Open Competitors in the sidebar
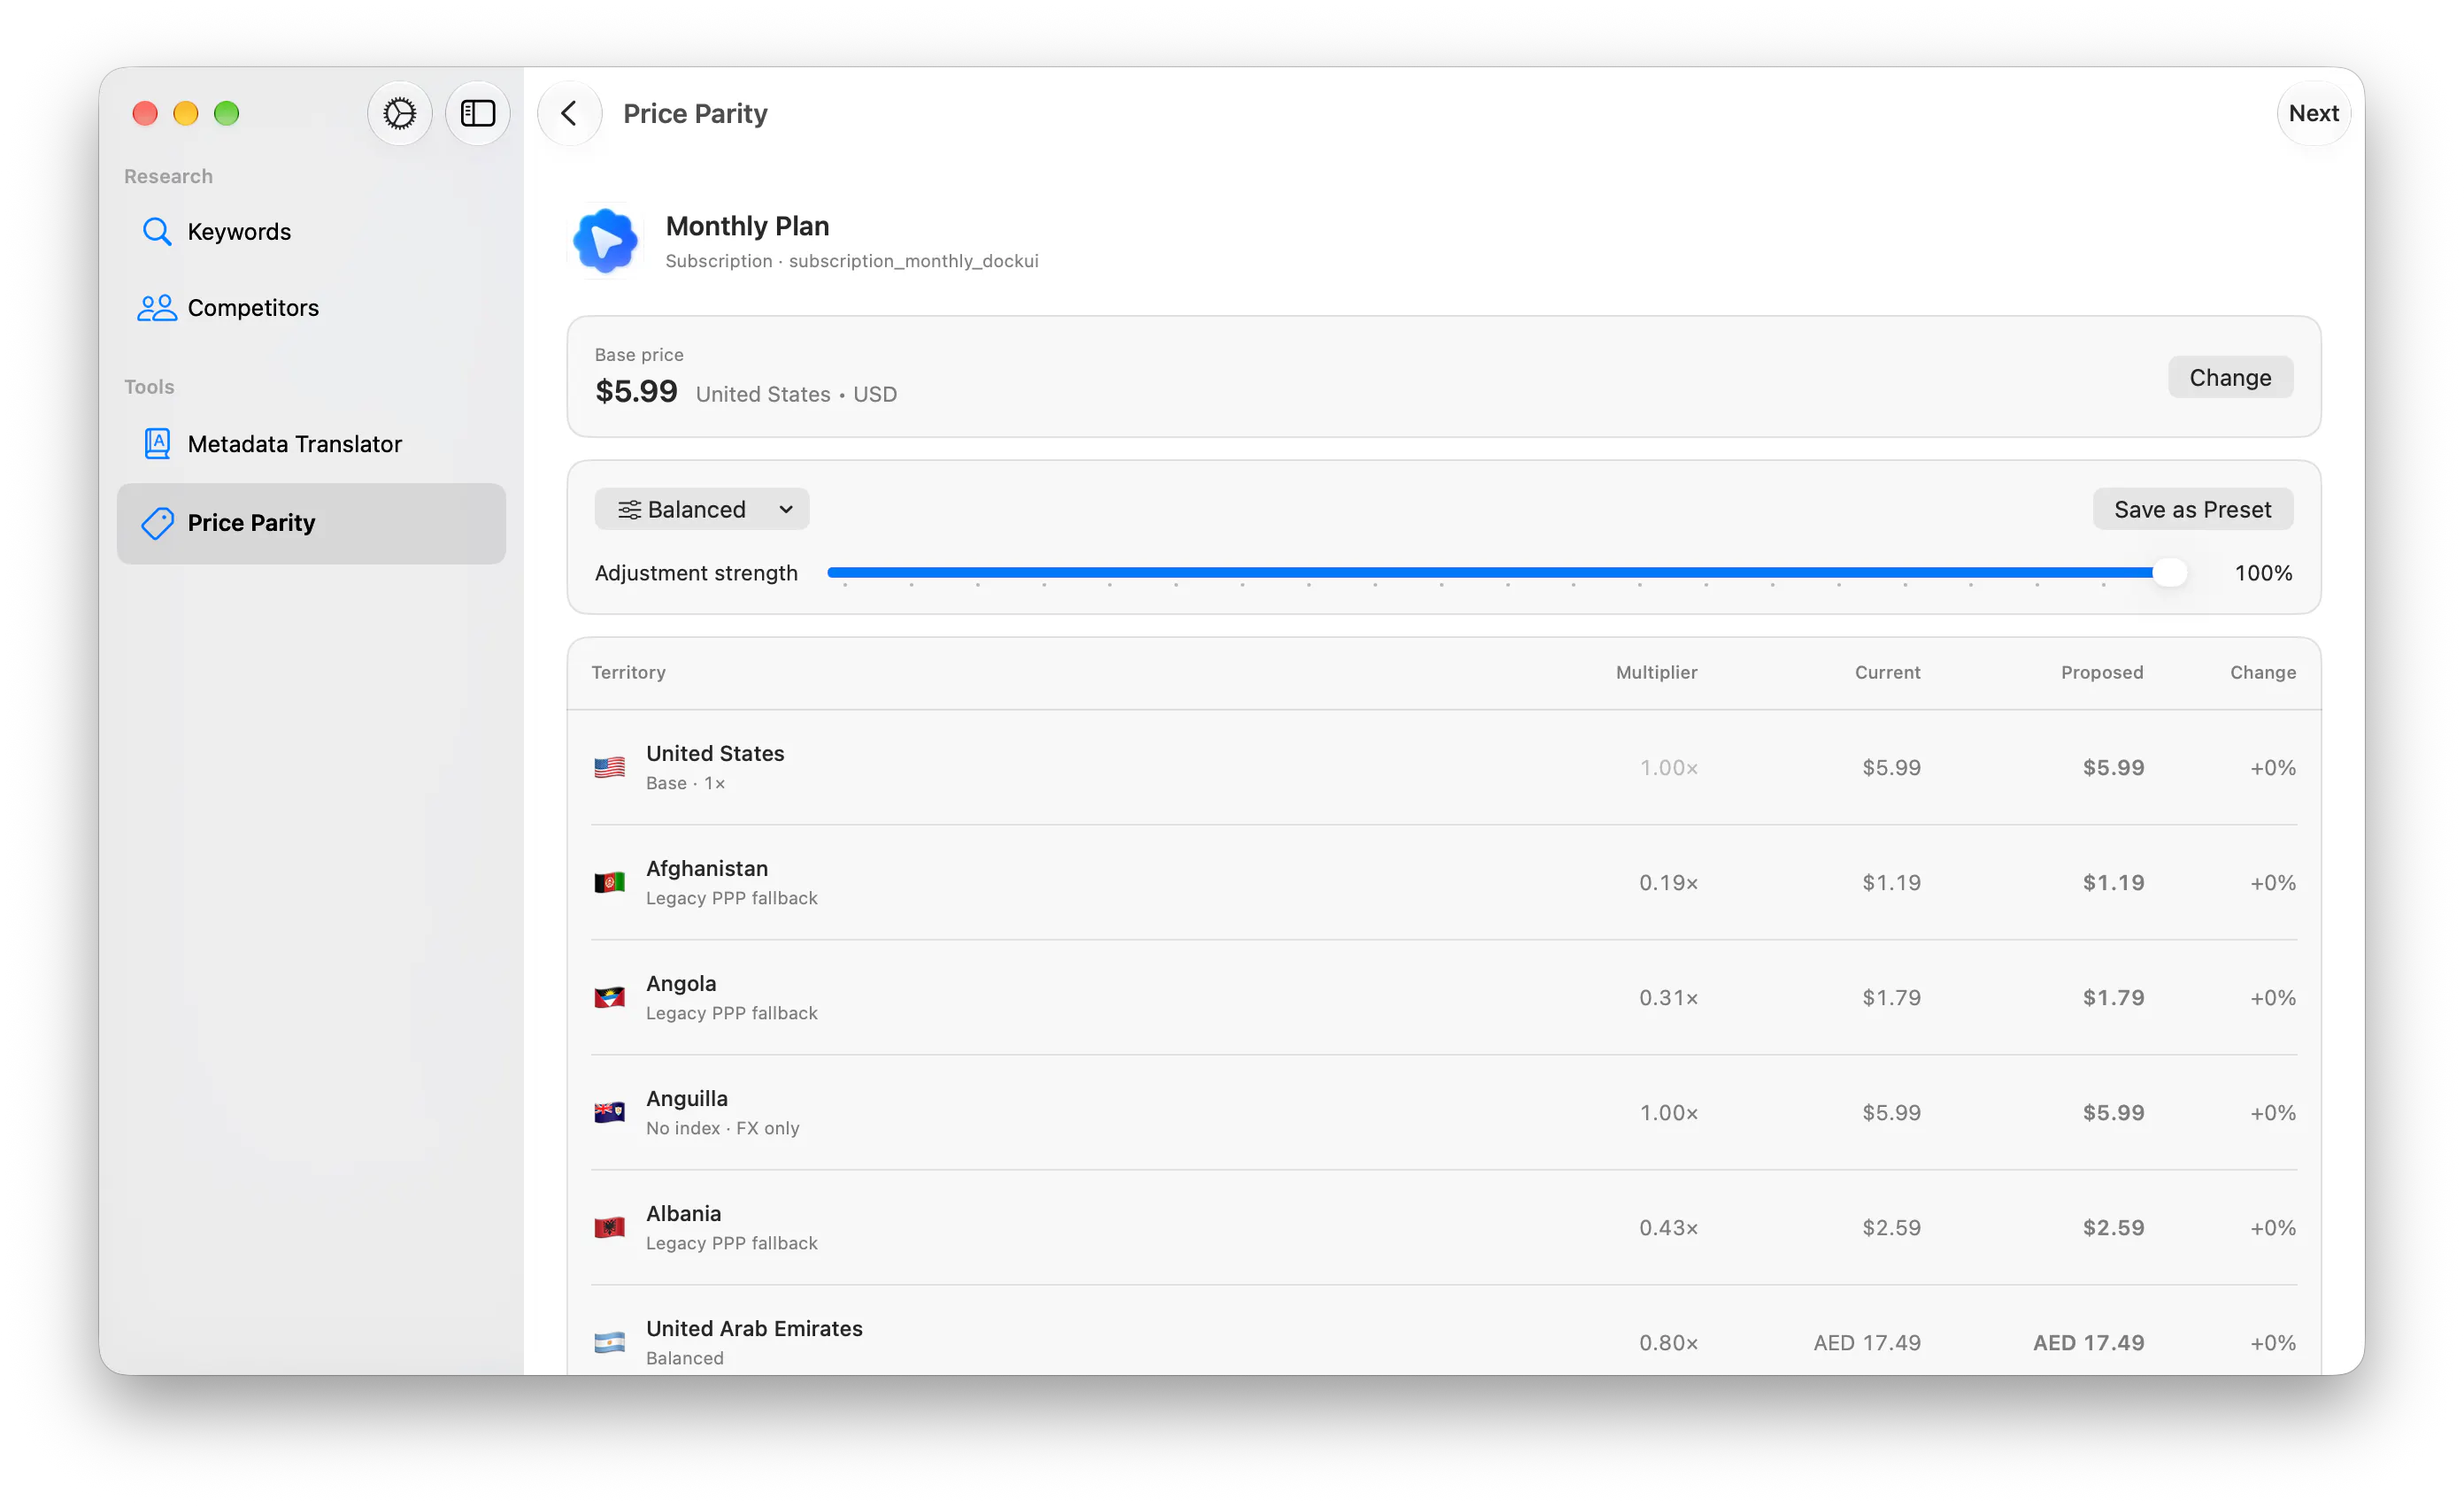2464x1506 pixels. pyautogui.click(x=311, y=308)
